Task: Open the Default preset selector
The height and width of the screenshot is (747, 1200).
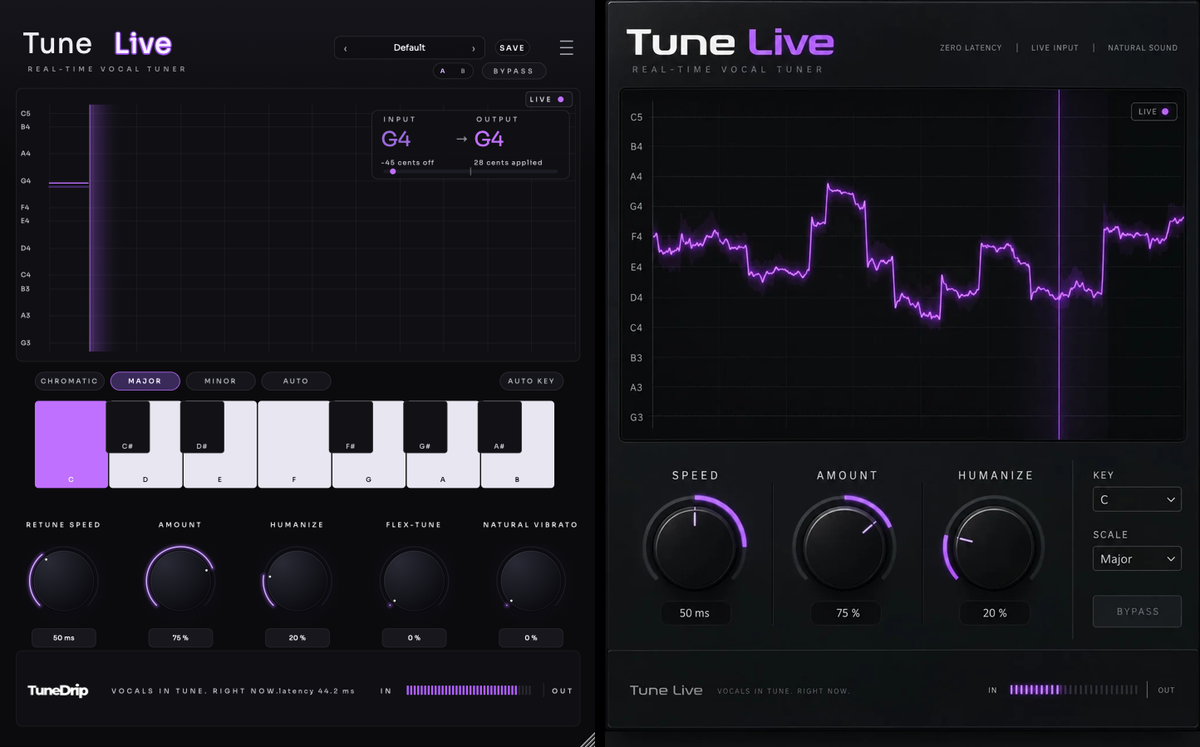Action: 409,48
